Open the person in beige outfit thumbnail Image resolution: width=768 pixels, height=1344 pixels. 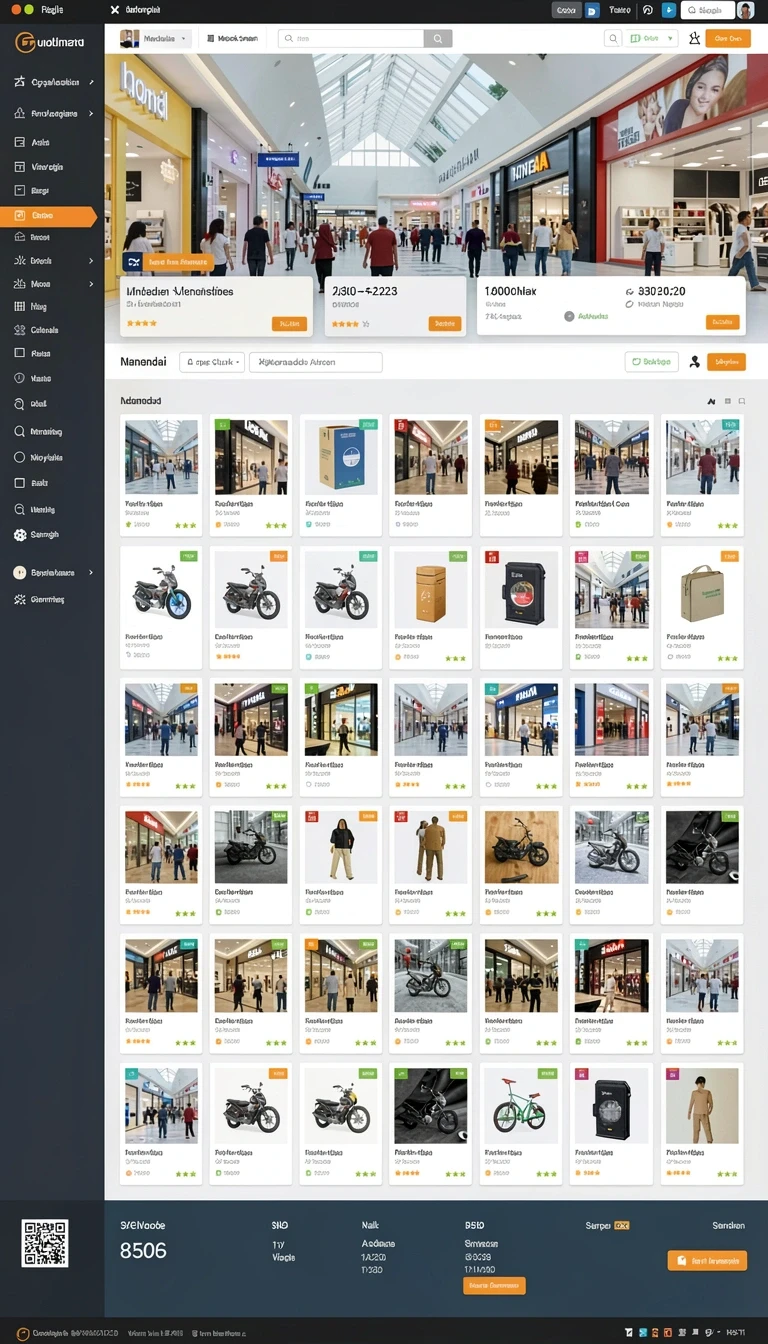(x=701, y=1105)
